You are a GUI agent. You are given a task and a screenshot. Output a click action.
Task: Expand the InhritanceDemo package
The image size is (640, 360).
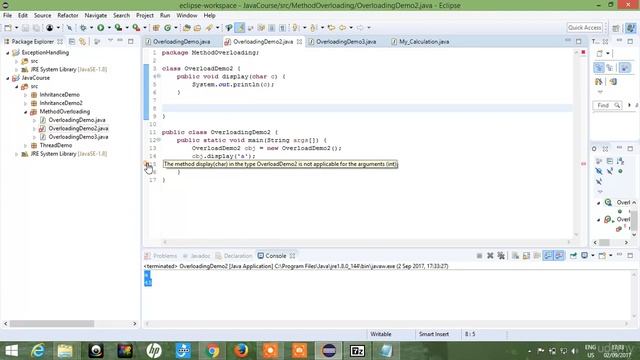[x=25, y=95]
